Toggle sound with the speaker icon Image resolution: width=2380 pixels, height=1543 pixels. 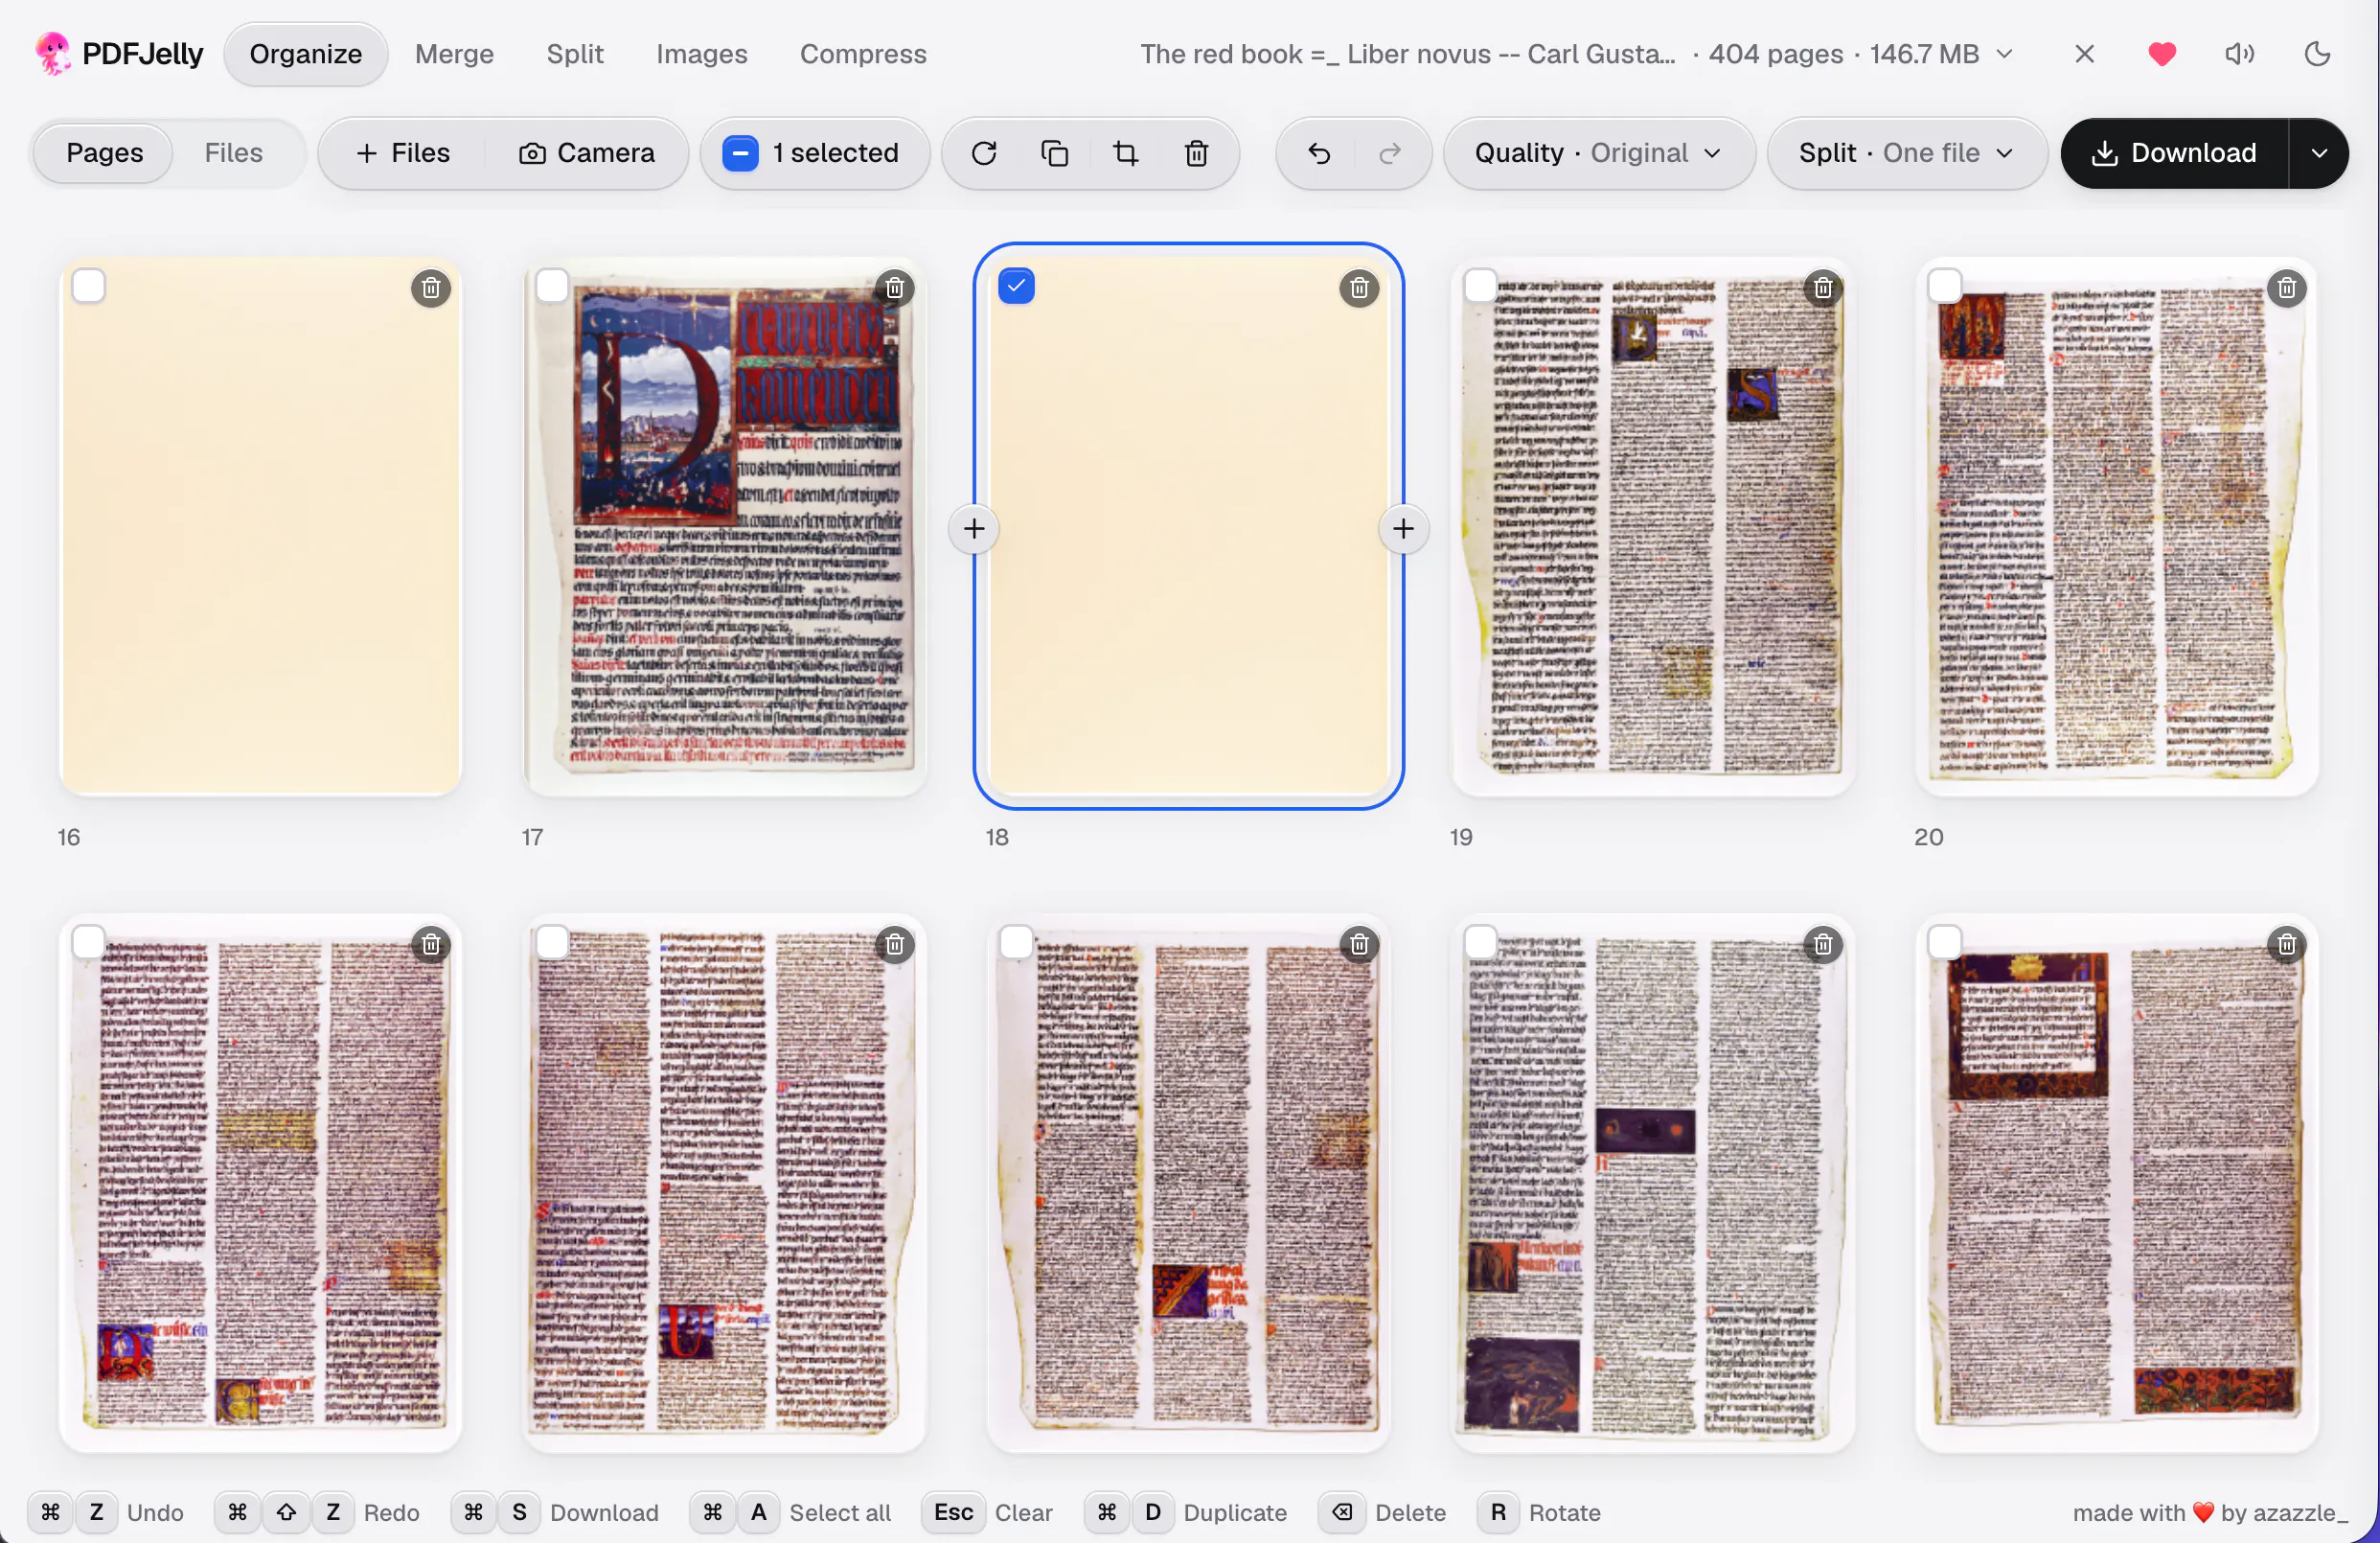click(2240, 54)
